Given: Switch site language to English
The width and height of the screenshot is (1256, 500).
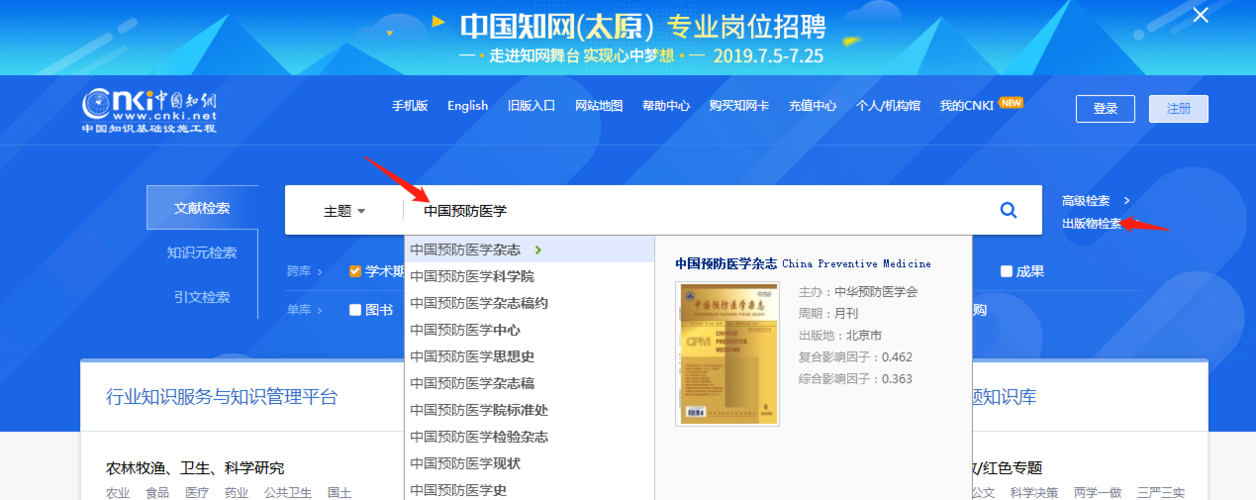Looking at the screenshot, I should pyautogui.click(x=468, y=106).
